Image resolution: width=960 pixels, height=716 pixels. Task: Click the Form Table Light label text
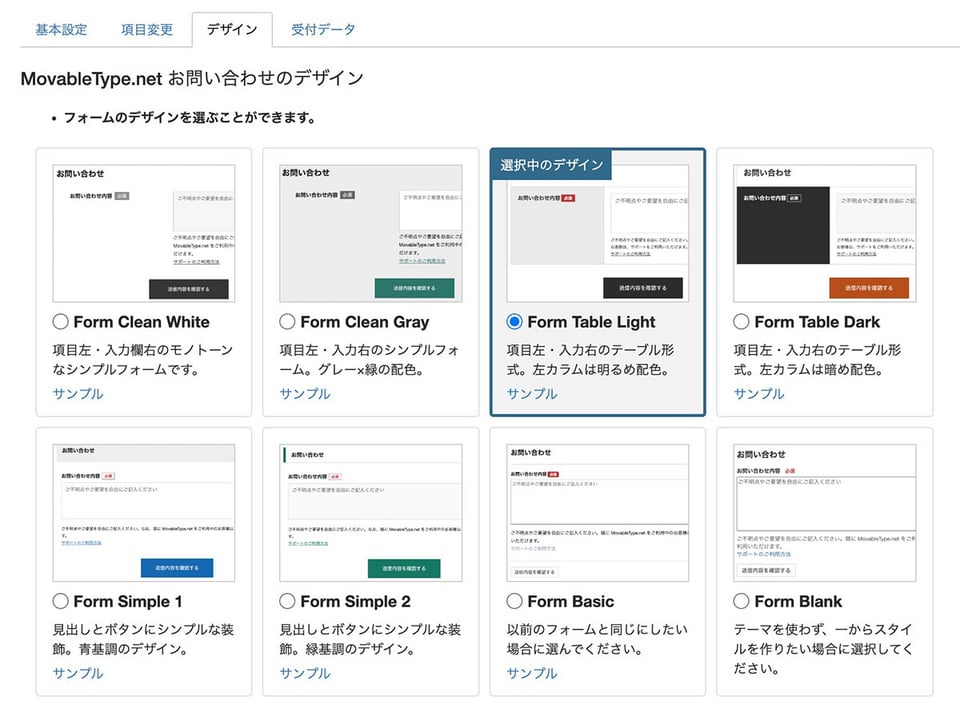click(591, 322)
